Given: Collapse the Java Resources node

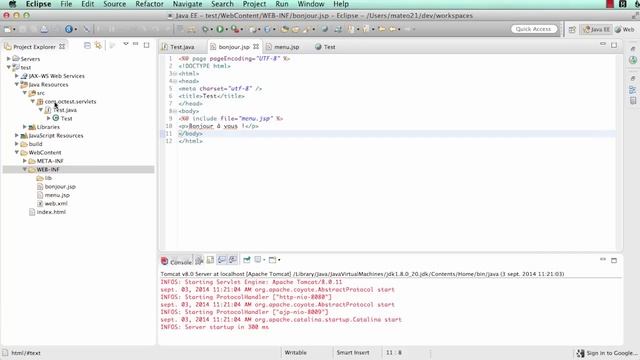Looking at the screenshot, I should pos(17,84).
